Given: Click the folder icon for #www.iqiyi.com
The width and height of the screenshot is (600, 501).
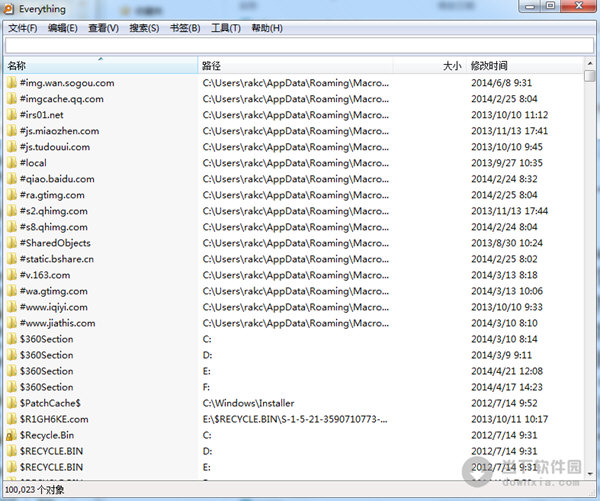Looking at the screenshot, I should tap(12, 307).
